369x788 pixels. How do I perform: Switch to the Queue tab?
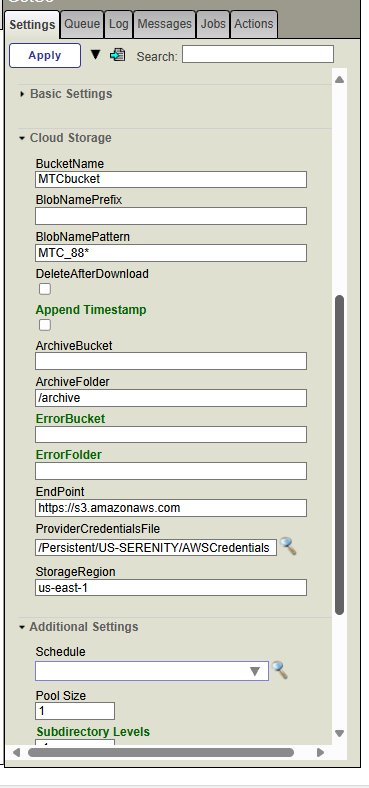pos(82,24)
